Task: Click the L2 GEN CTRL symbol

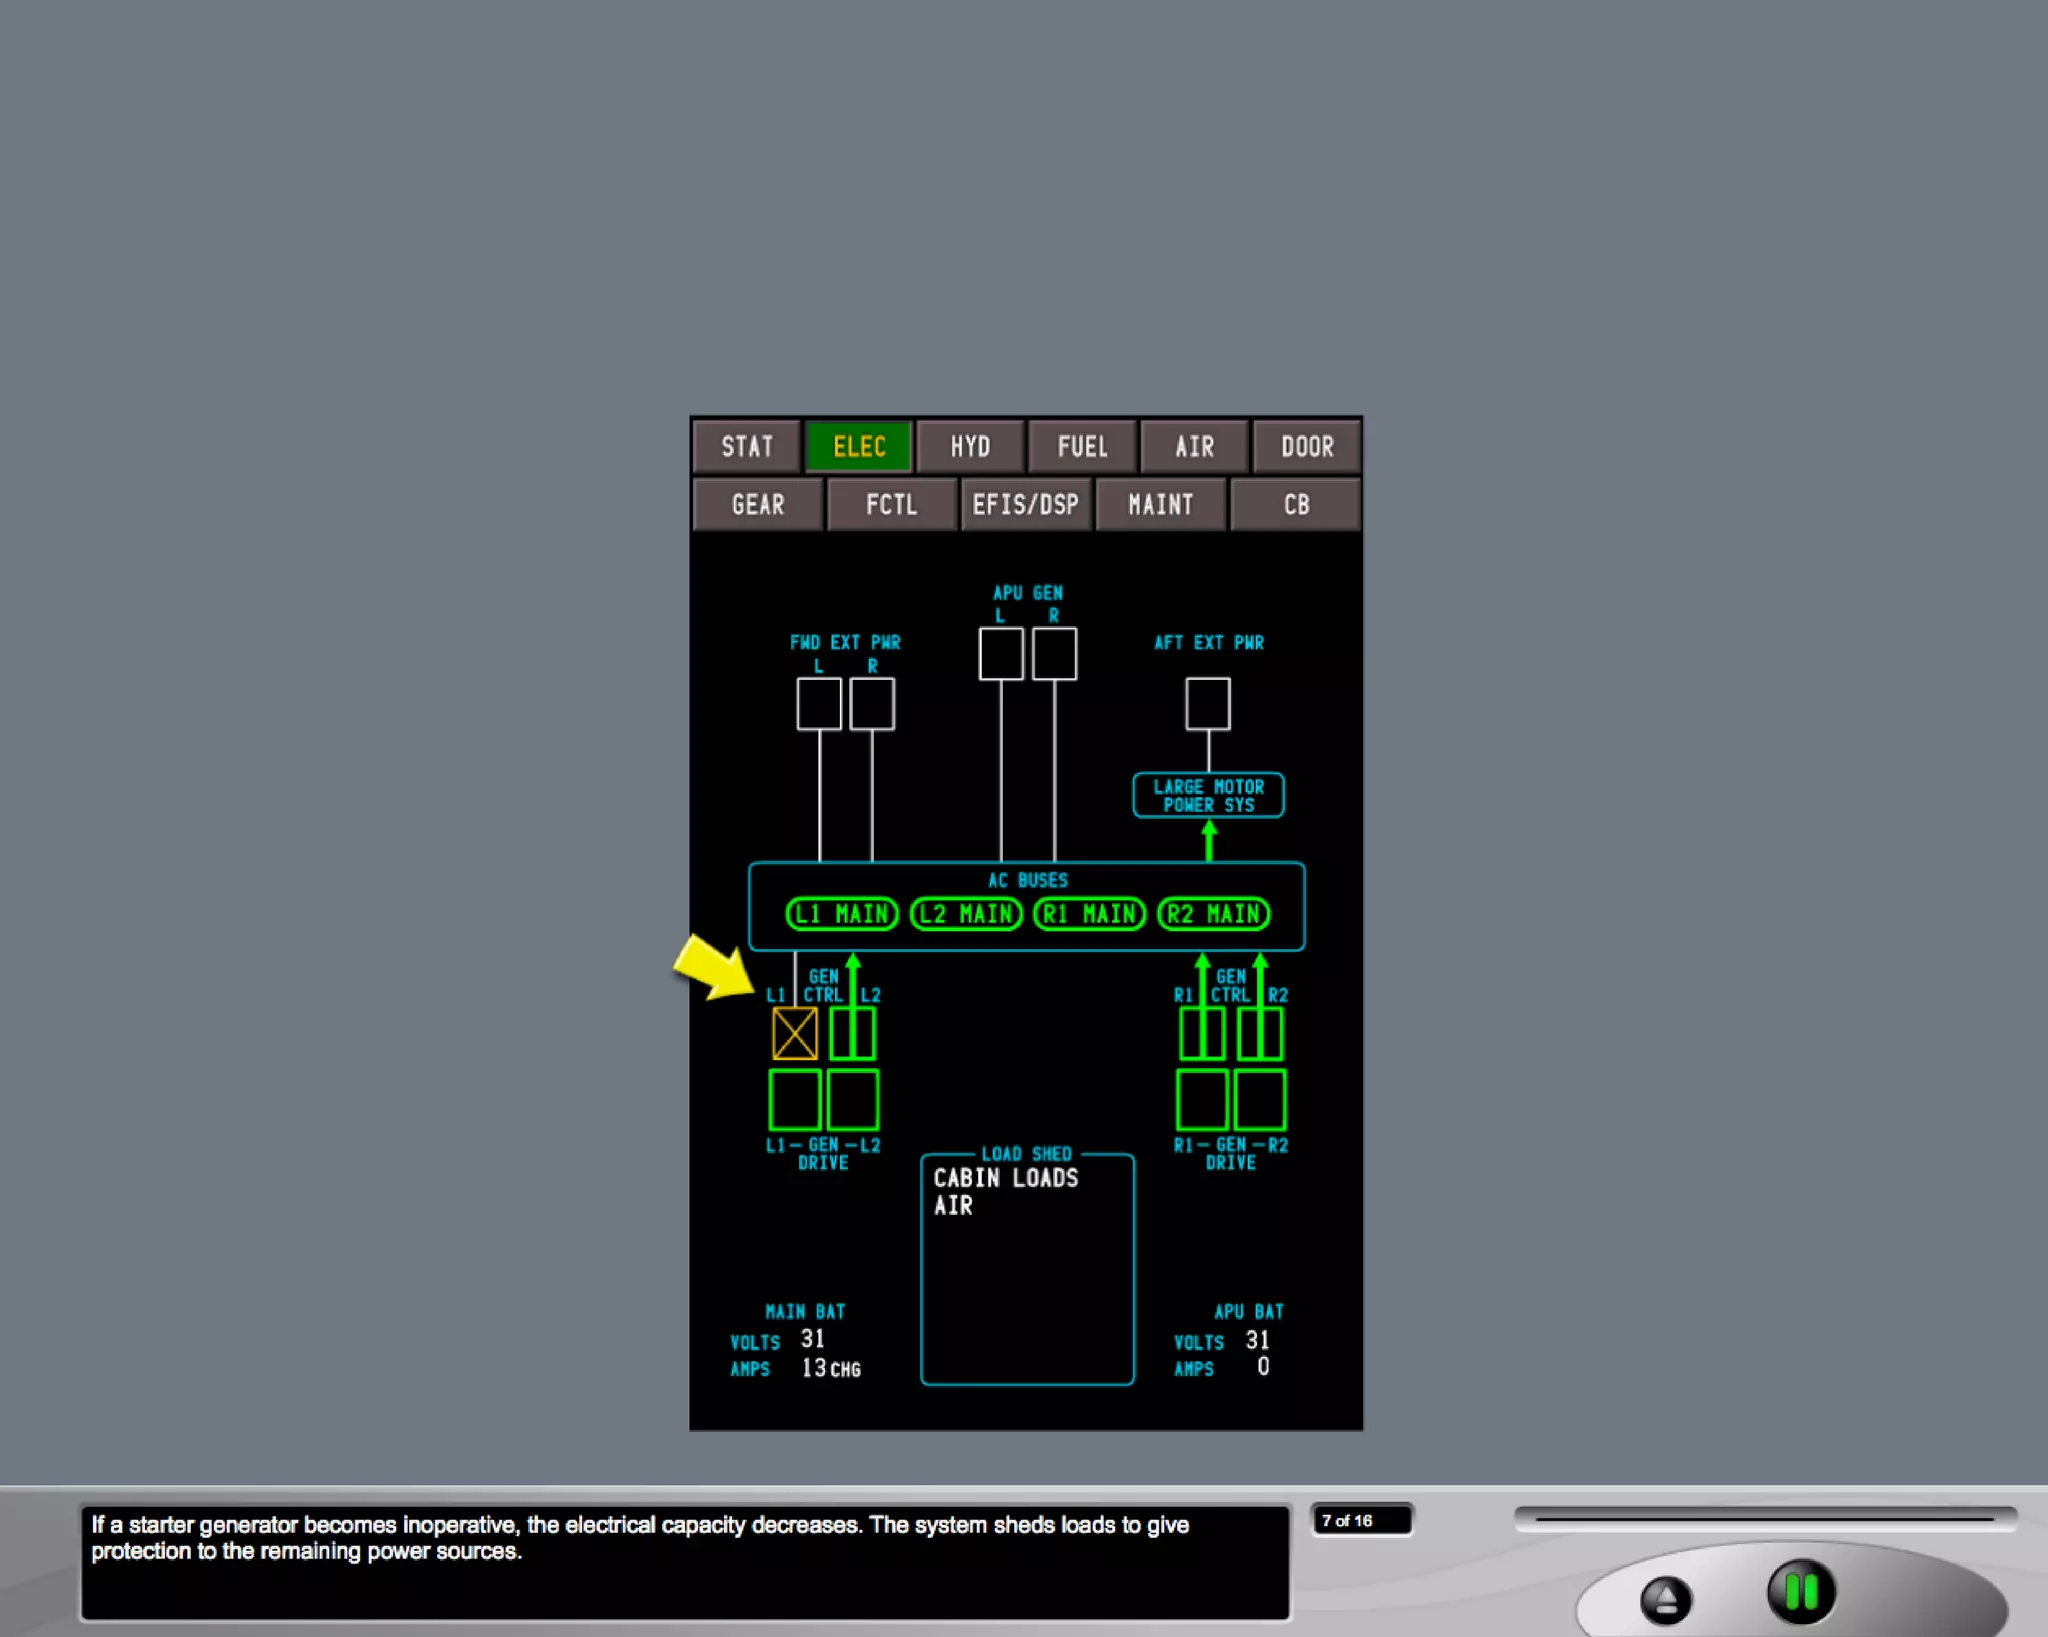Action: click(x=853, y=1033)
